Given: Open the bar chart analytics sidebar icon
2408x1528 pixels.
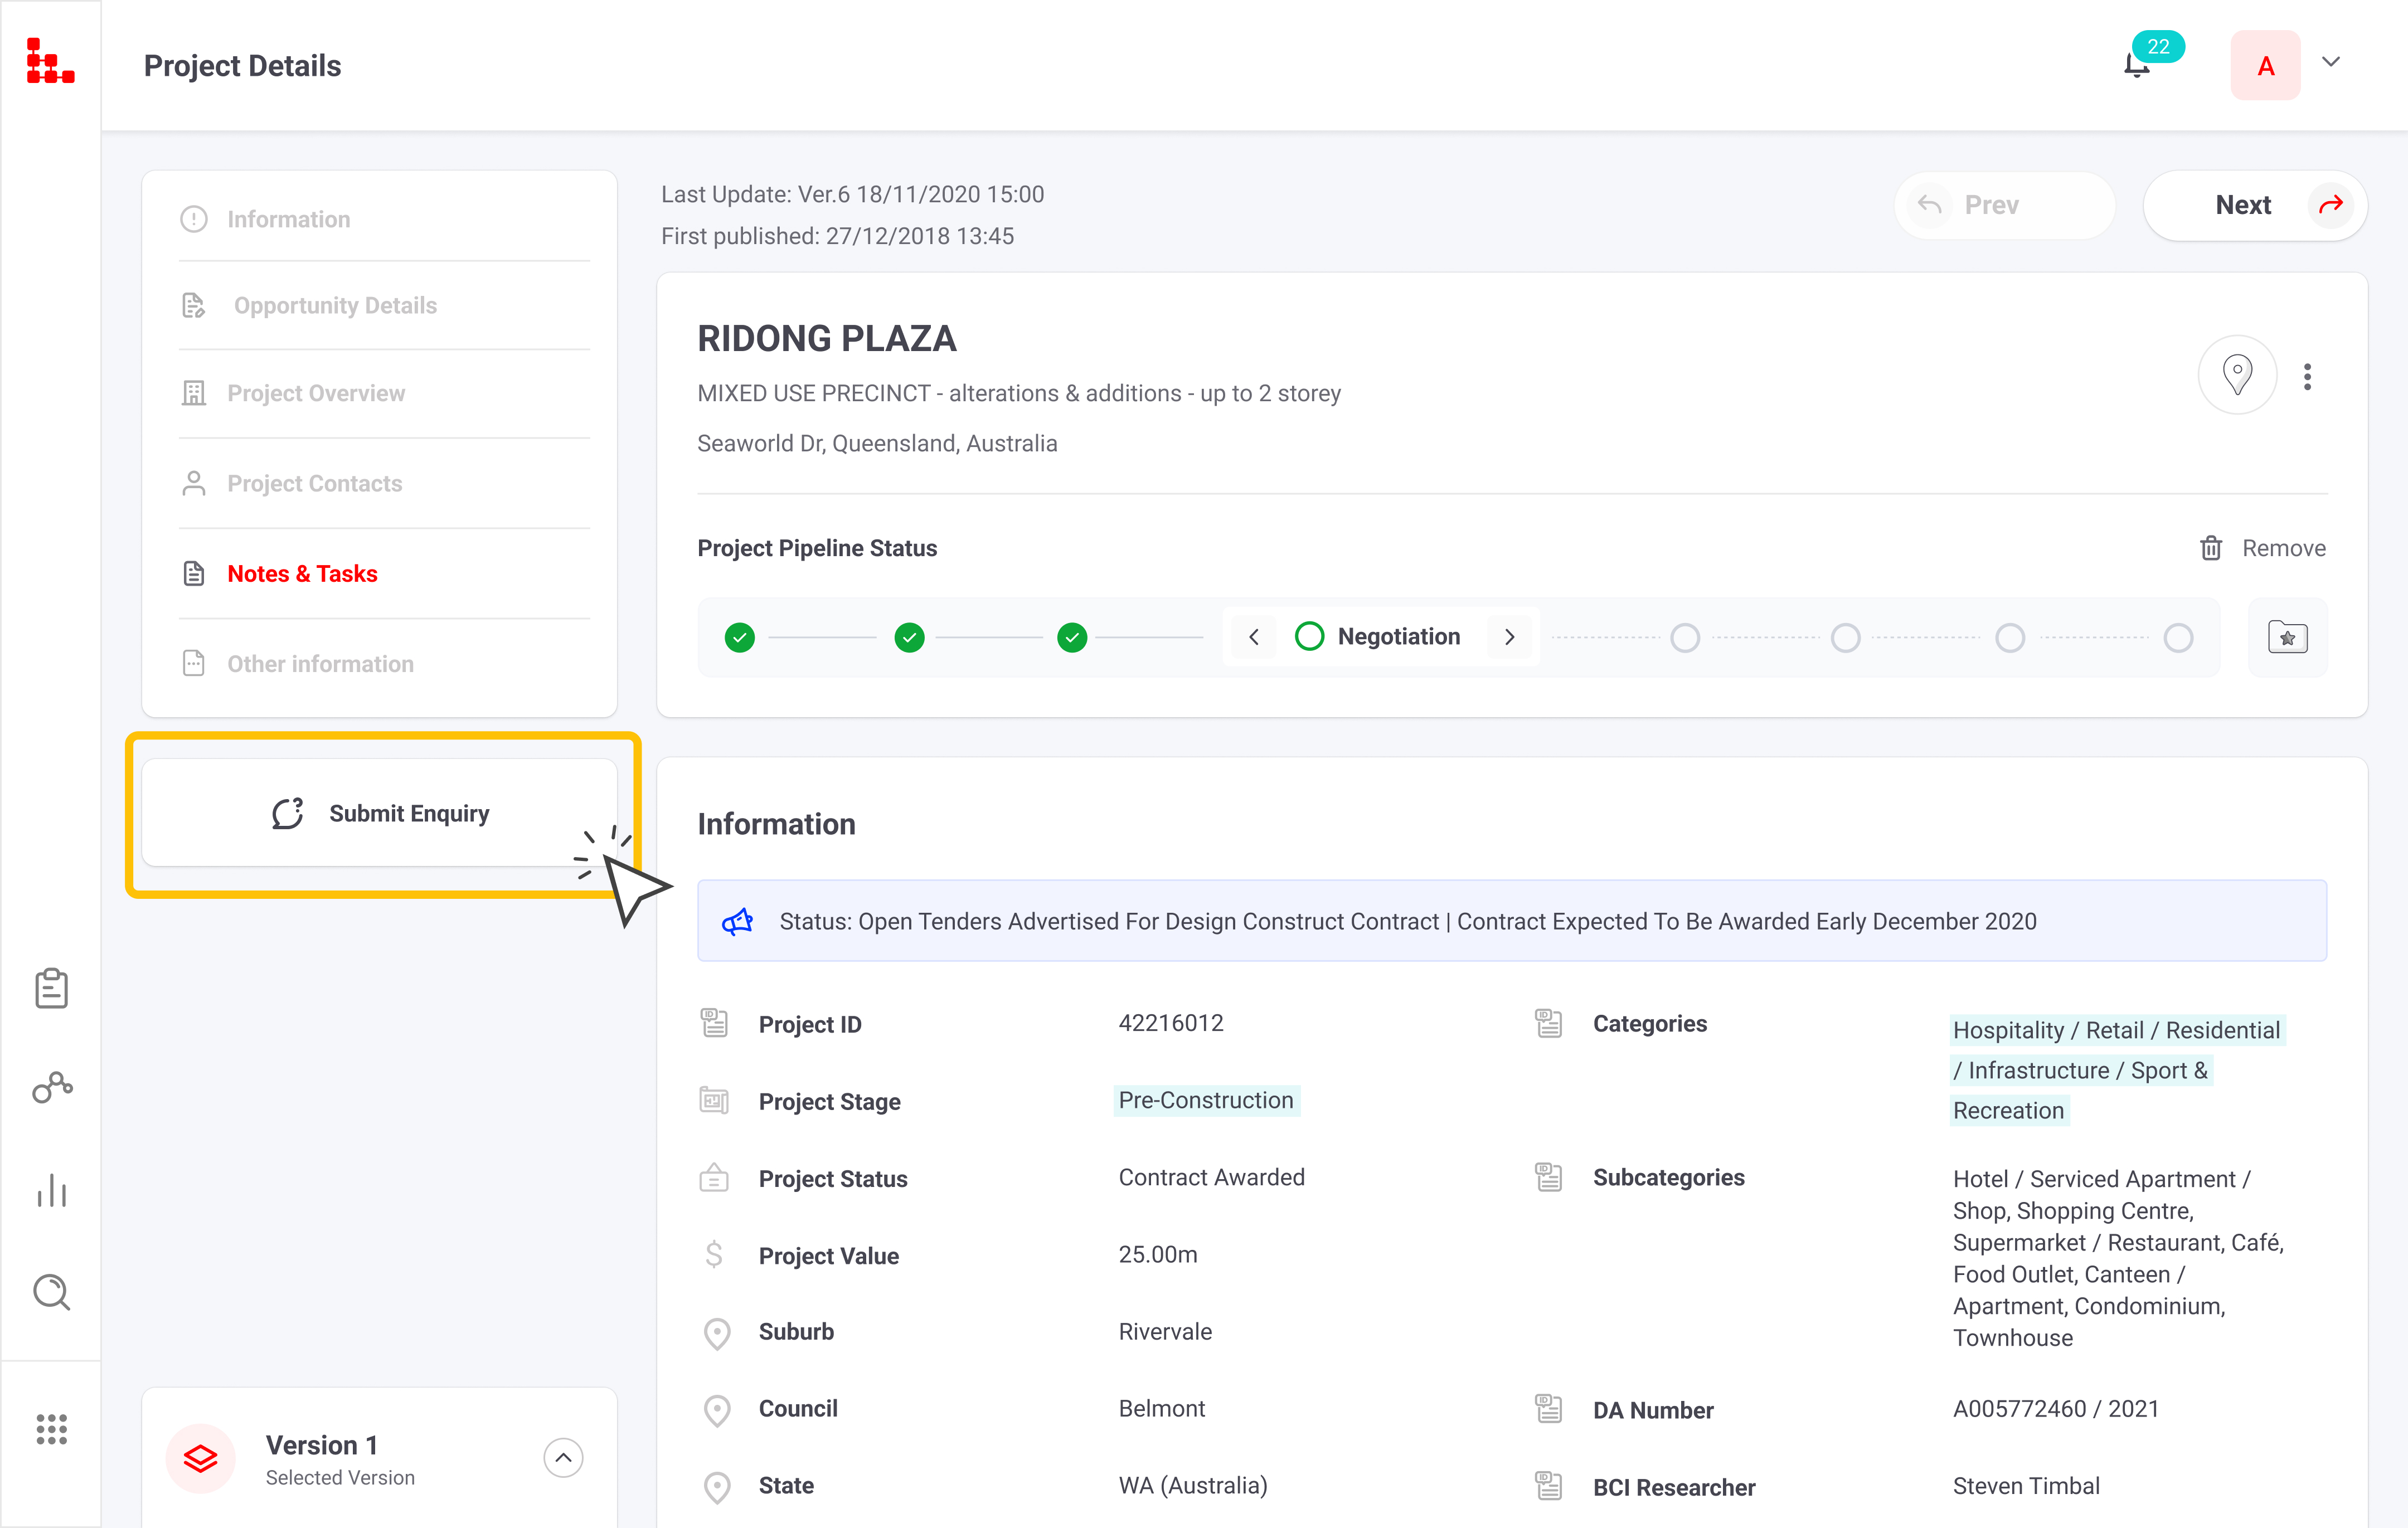Looking at the screenshot, I should click(51, 1190).
